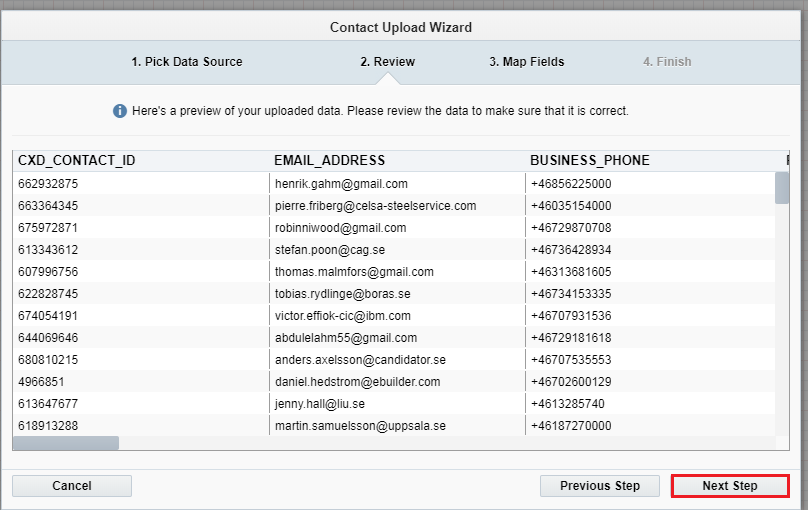Click the CXD_CONTACT_ID column header

click(77, 160)
